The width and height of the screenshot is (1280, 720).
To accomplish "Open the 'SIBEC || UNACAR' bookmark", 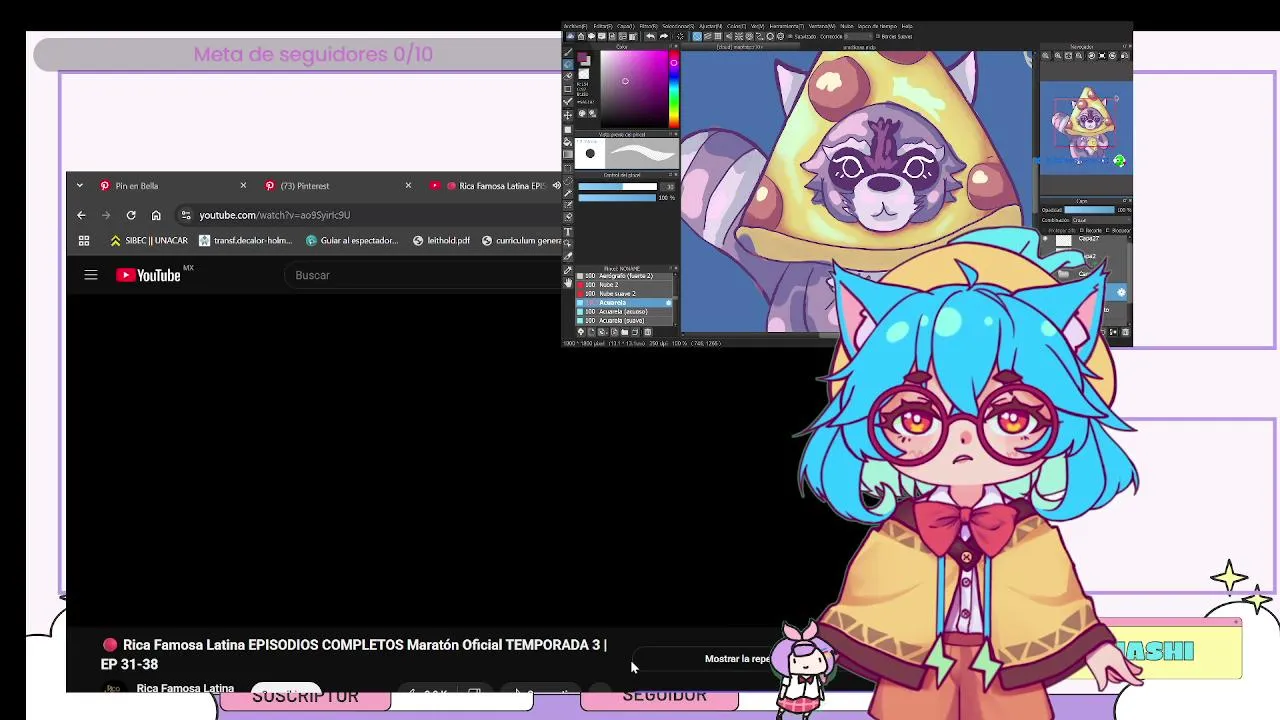I will (x=149, y=241).
